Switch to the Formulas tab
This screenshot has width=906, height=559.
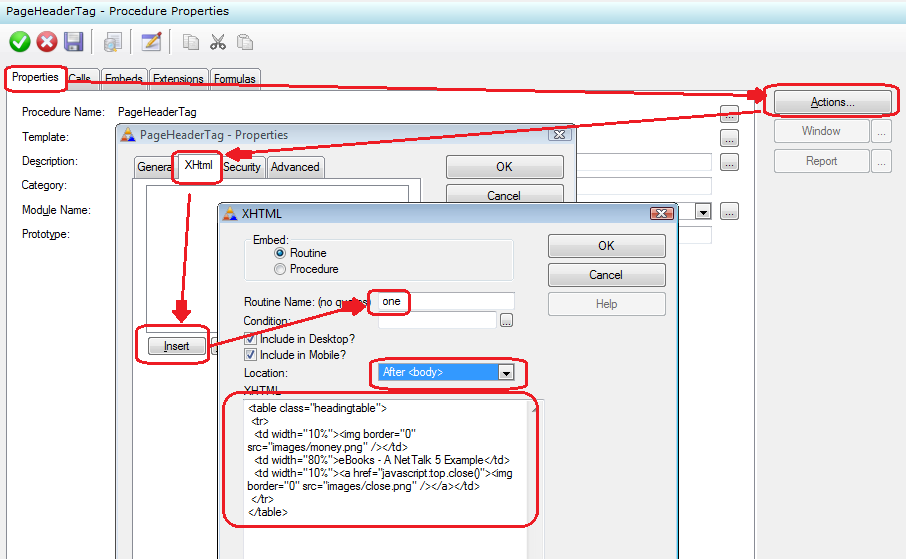[x=234, y=79]
